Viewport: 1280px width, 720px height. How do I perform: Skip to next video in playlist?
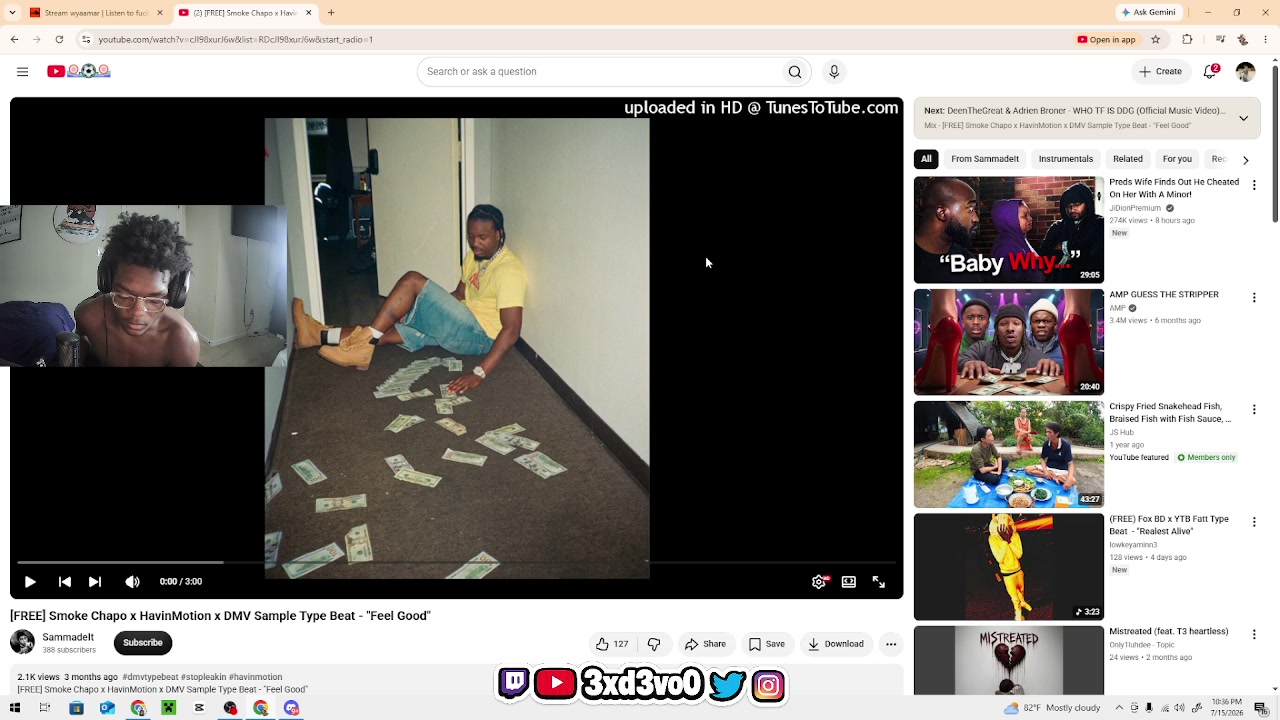point(95,582)
